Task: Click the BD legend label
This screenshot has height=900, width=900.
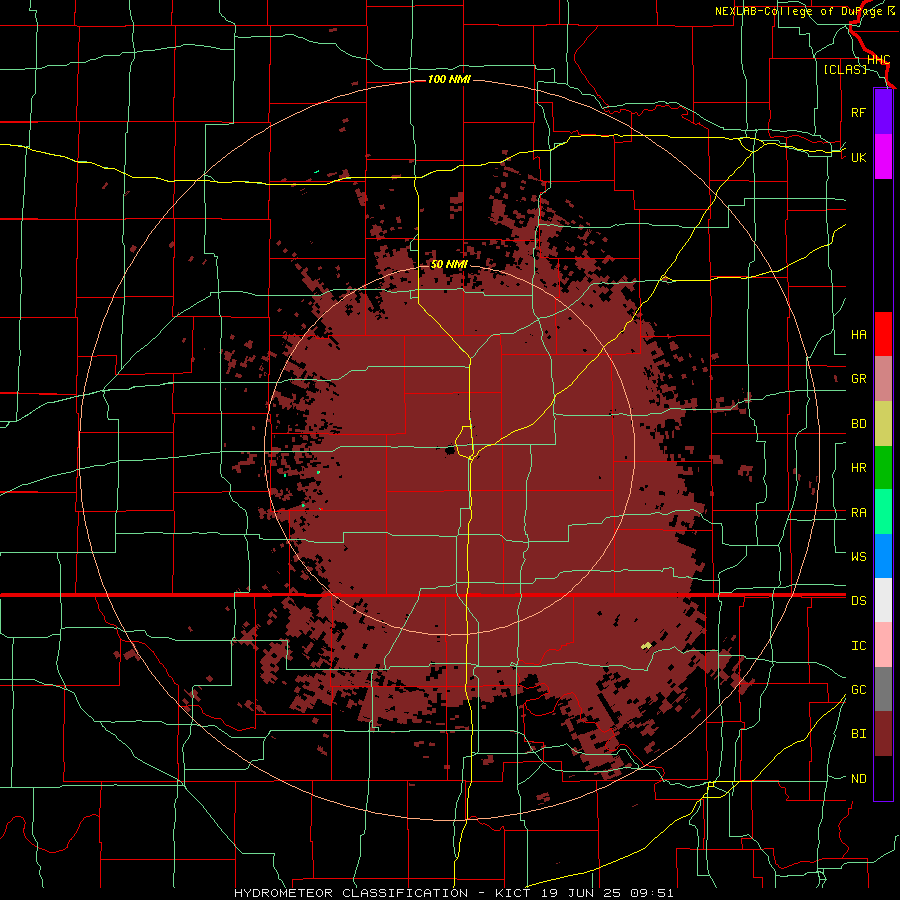Action: [x=858, y=424]
